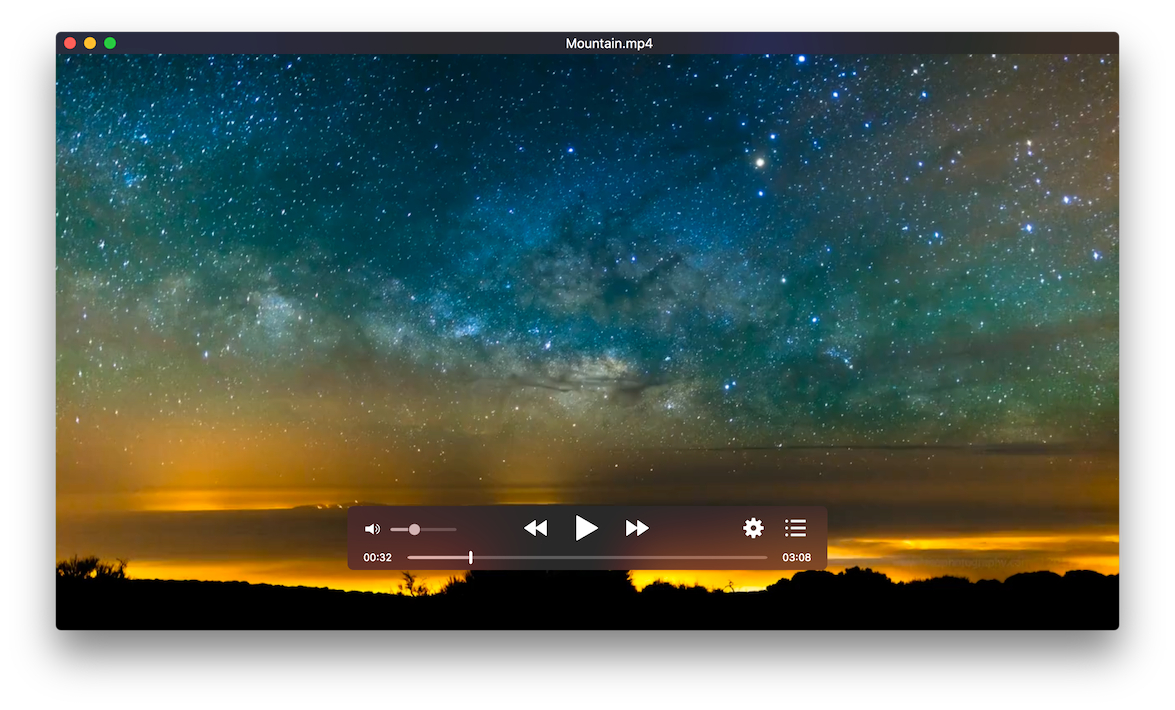
Task: Click the Mountain.mp4 window title
Action: [x=608, y=43]
